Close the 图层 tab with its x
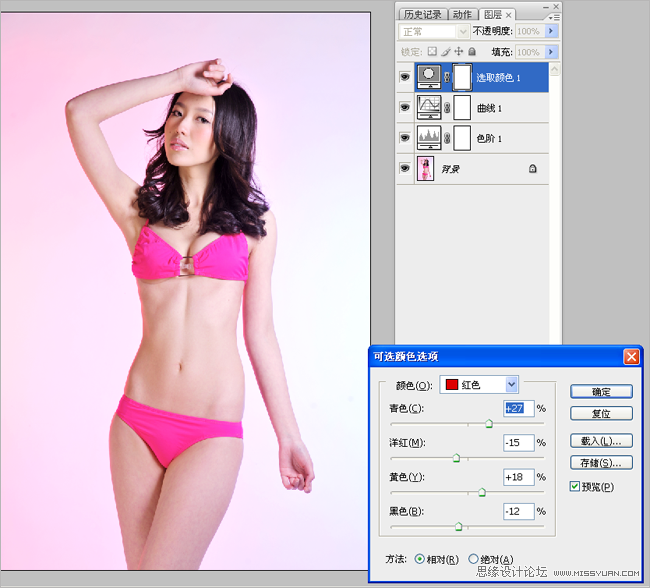This screenshot has width=650, height=588. pos(509,15)
